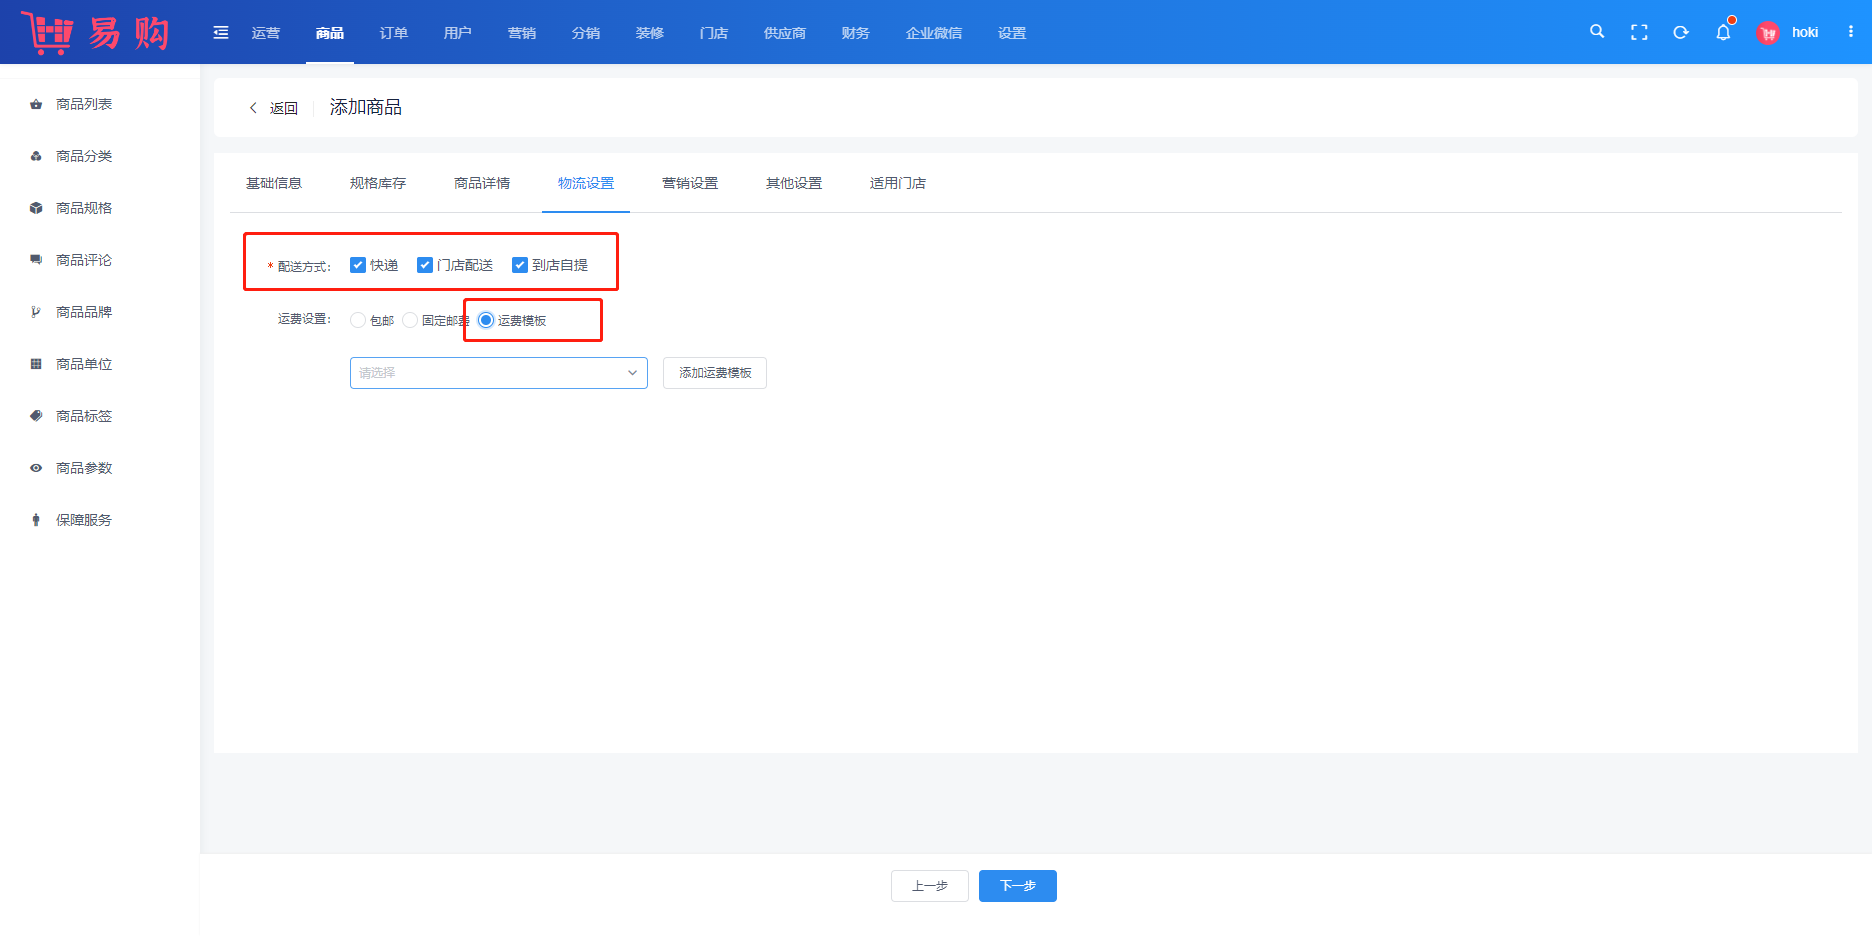The width and height of the screenshot is (1872, 936).
Task: Open 商品分类 in the sidebar
Action: 84,156
